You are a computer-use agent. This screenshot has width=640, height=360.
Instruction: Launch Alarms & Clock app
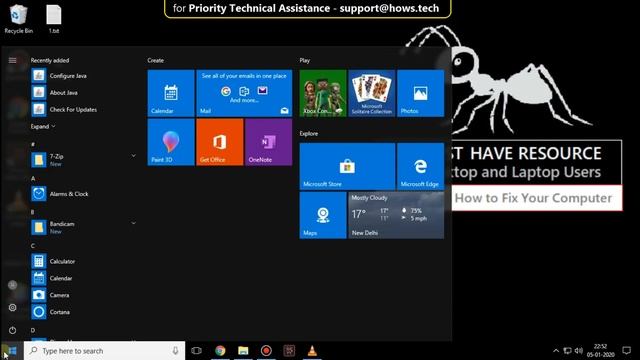pos(84,193)
